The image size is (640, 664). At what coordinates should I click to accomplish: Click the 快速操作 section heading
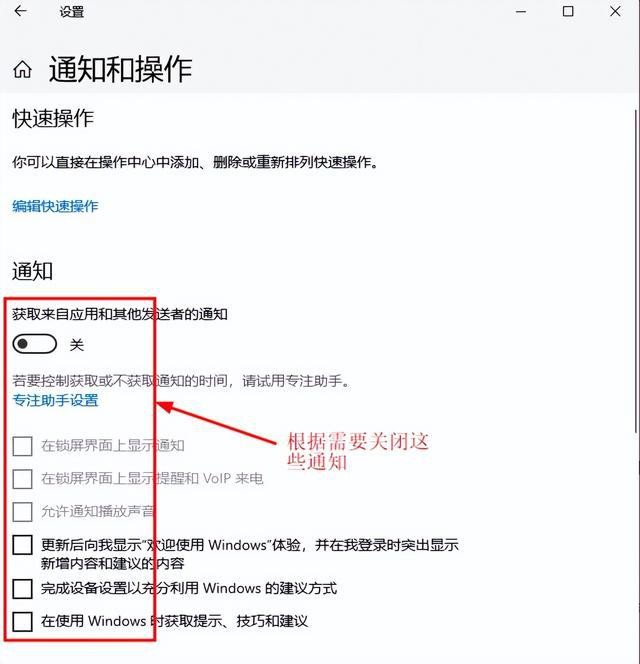[x=53, y=118]
